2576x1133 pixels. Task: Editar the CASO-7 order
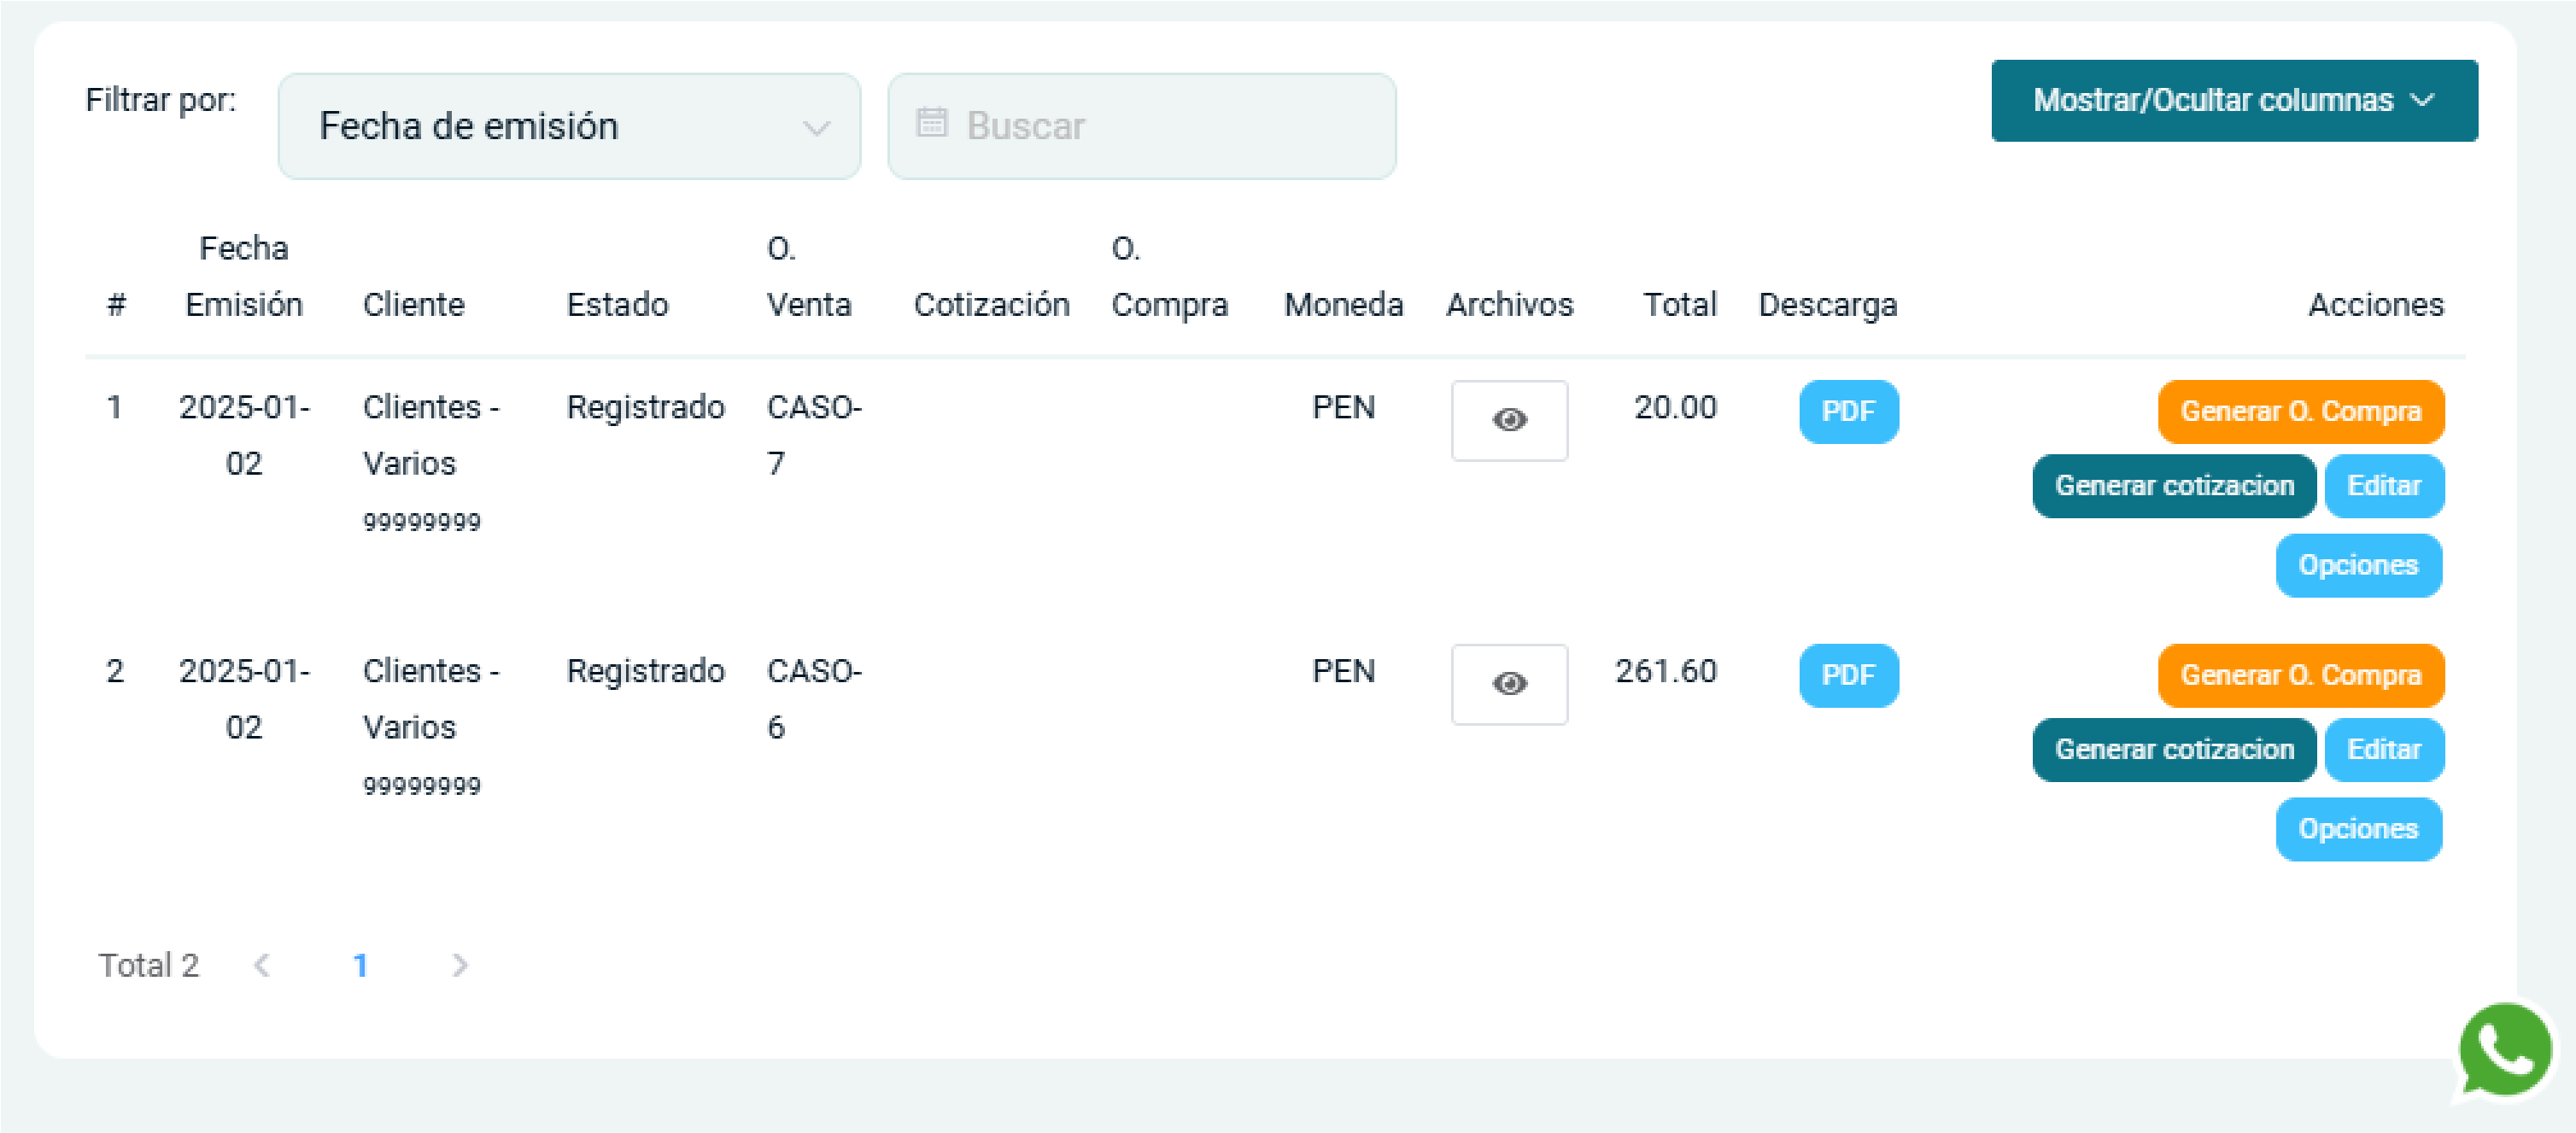click(x=2383, y=486)
